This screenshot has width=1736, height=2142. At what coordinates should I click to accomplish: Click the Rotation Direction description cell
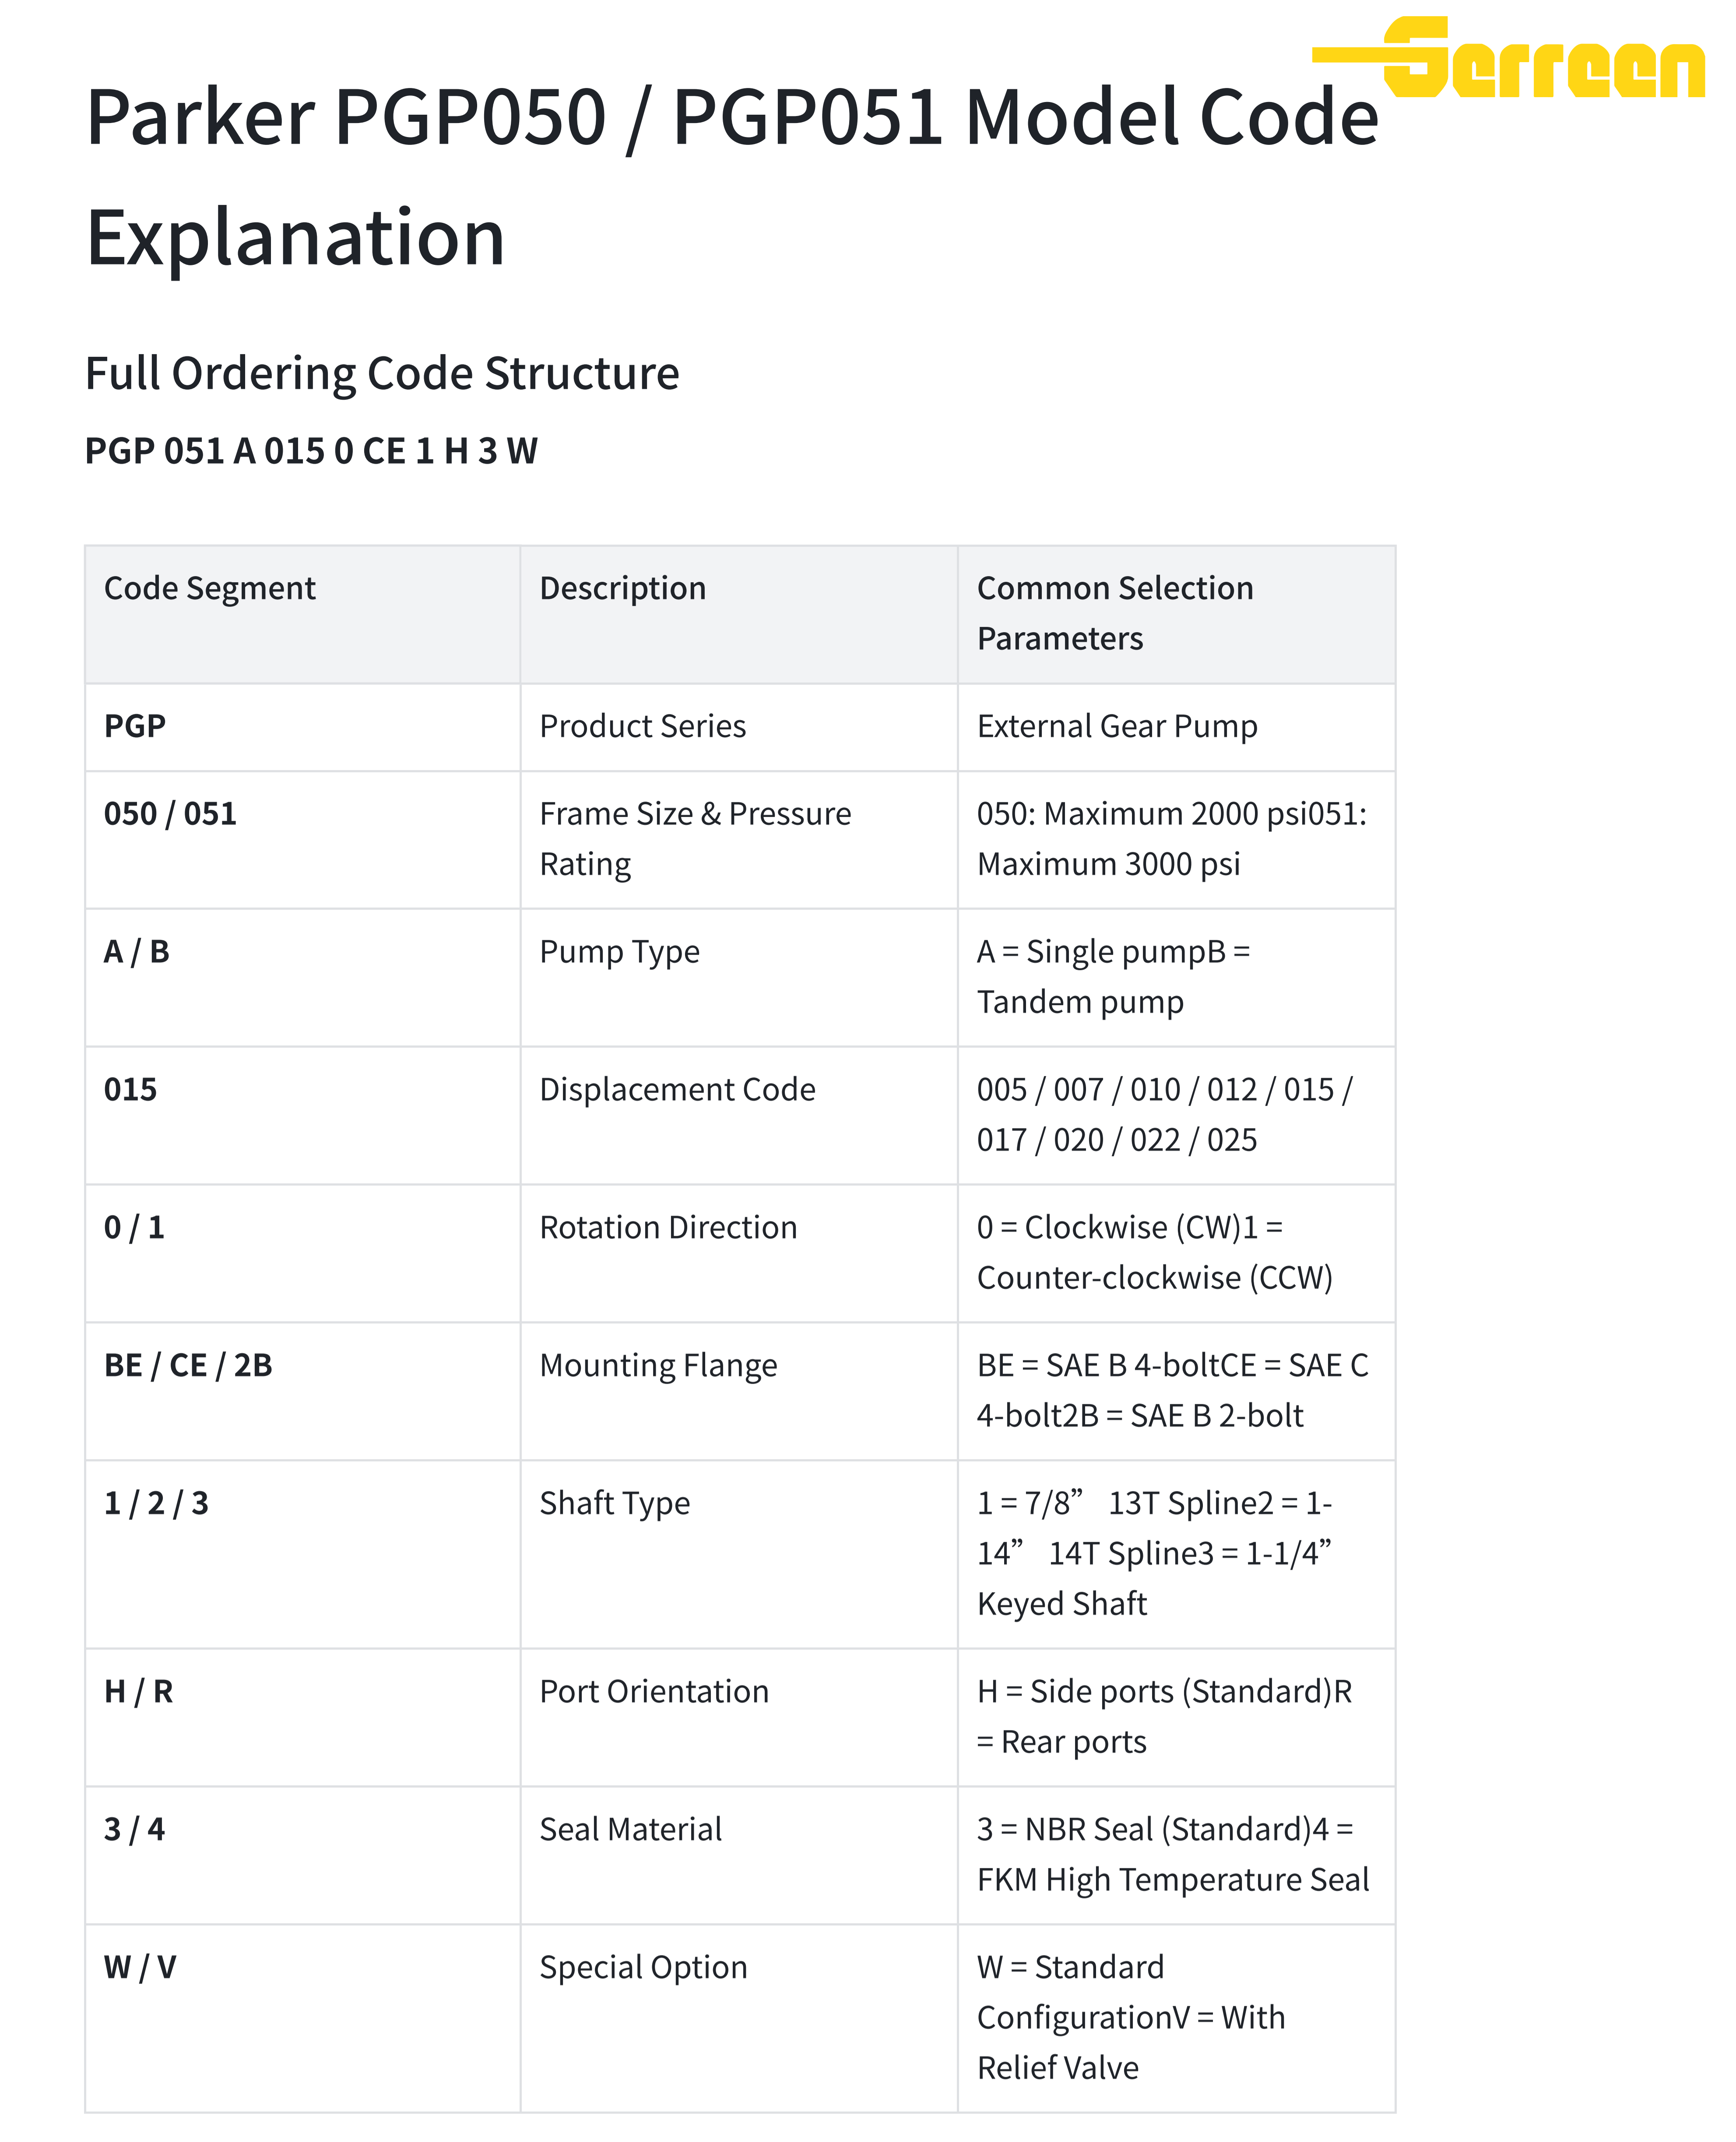click(668, 1227)
